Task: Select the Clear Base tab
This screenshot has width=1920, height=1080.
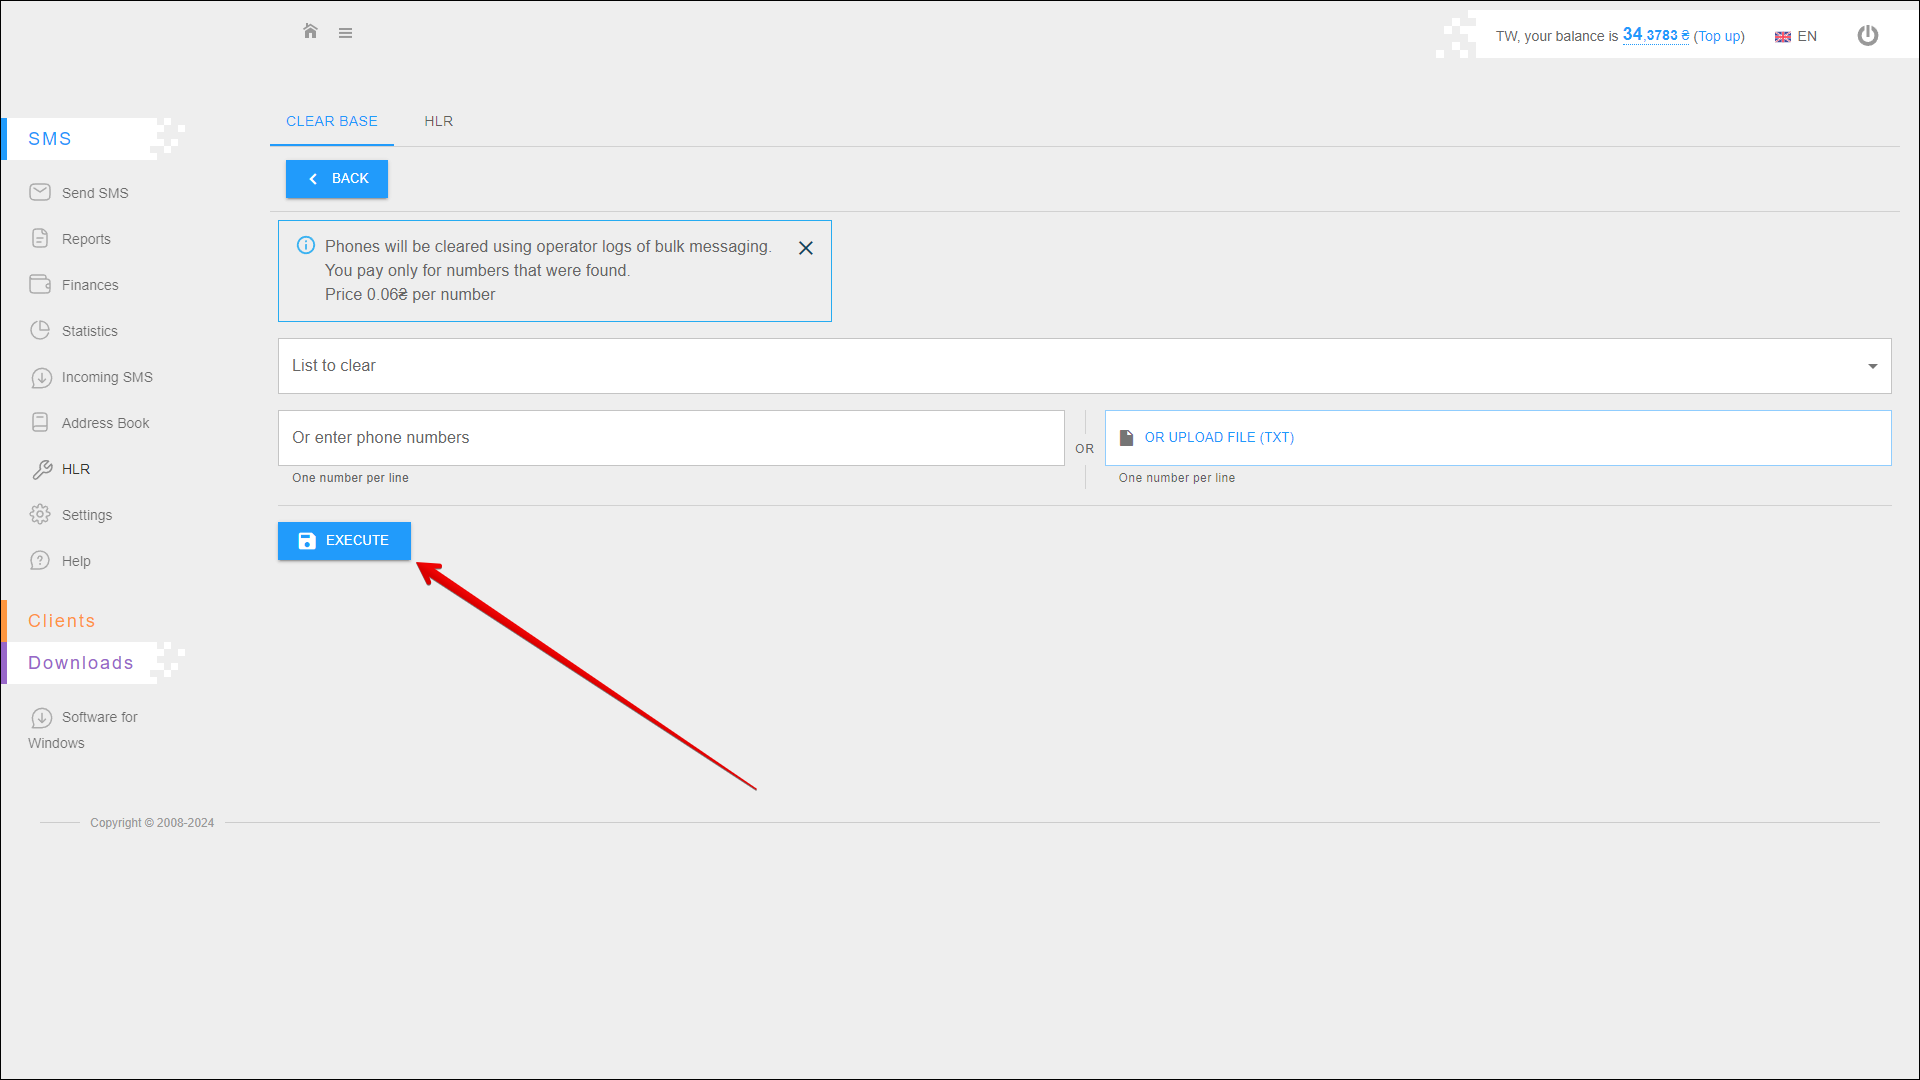Action: [x=331, y=121]
